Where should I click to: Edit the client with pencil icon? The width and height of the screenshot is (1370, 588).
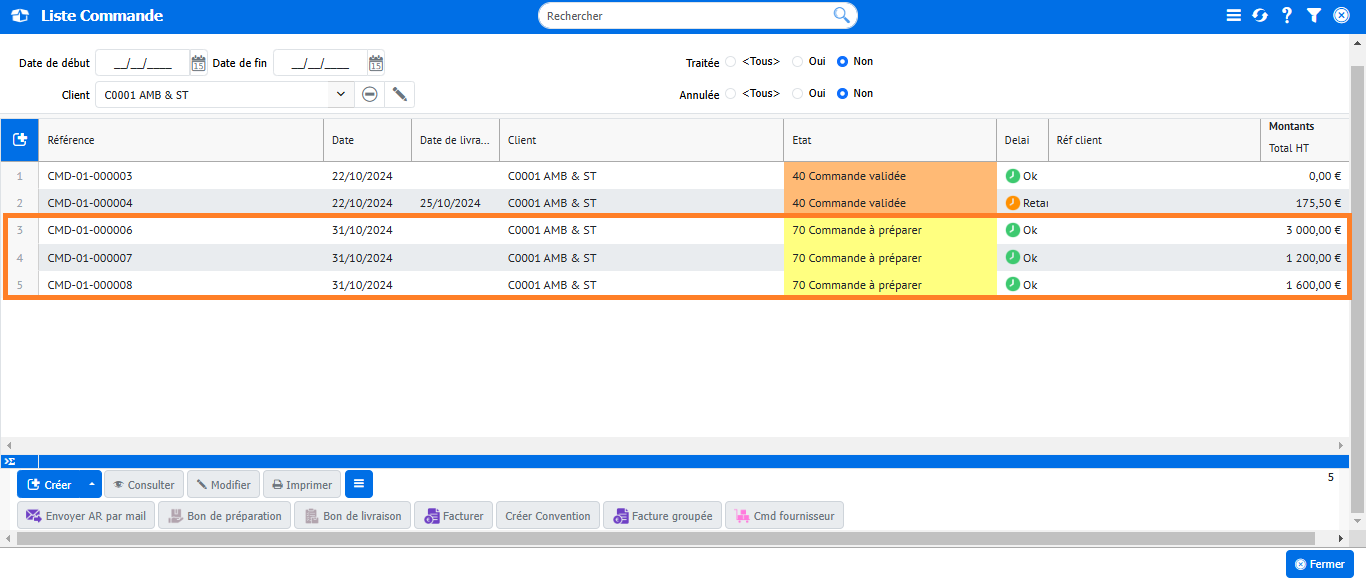point(399,94)
